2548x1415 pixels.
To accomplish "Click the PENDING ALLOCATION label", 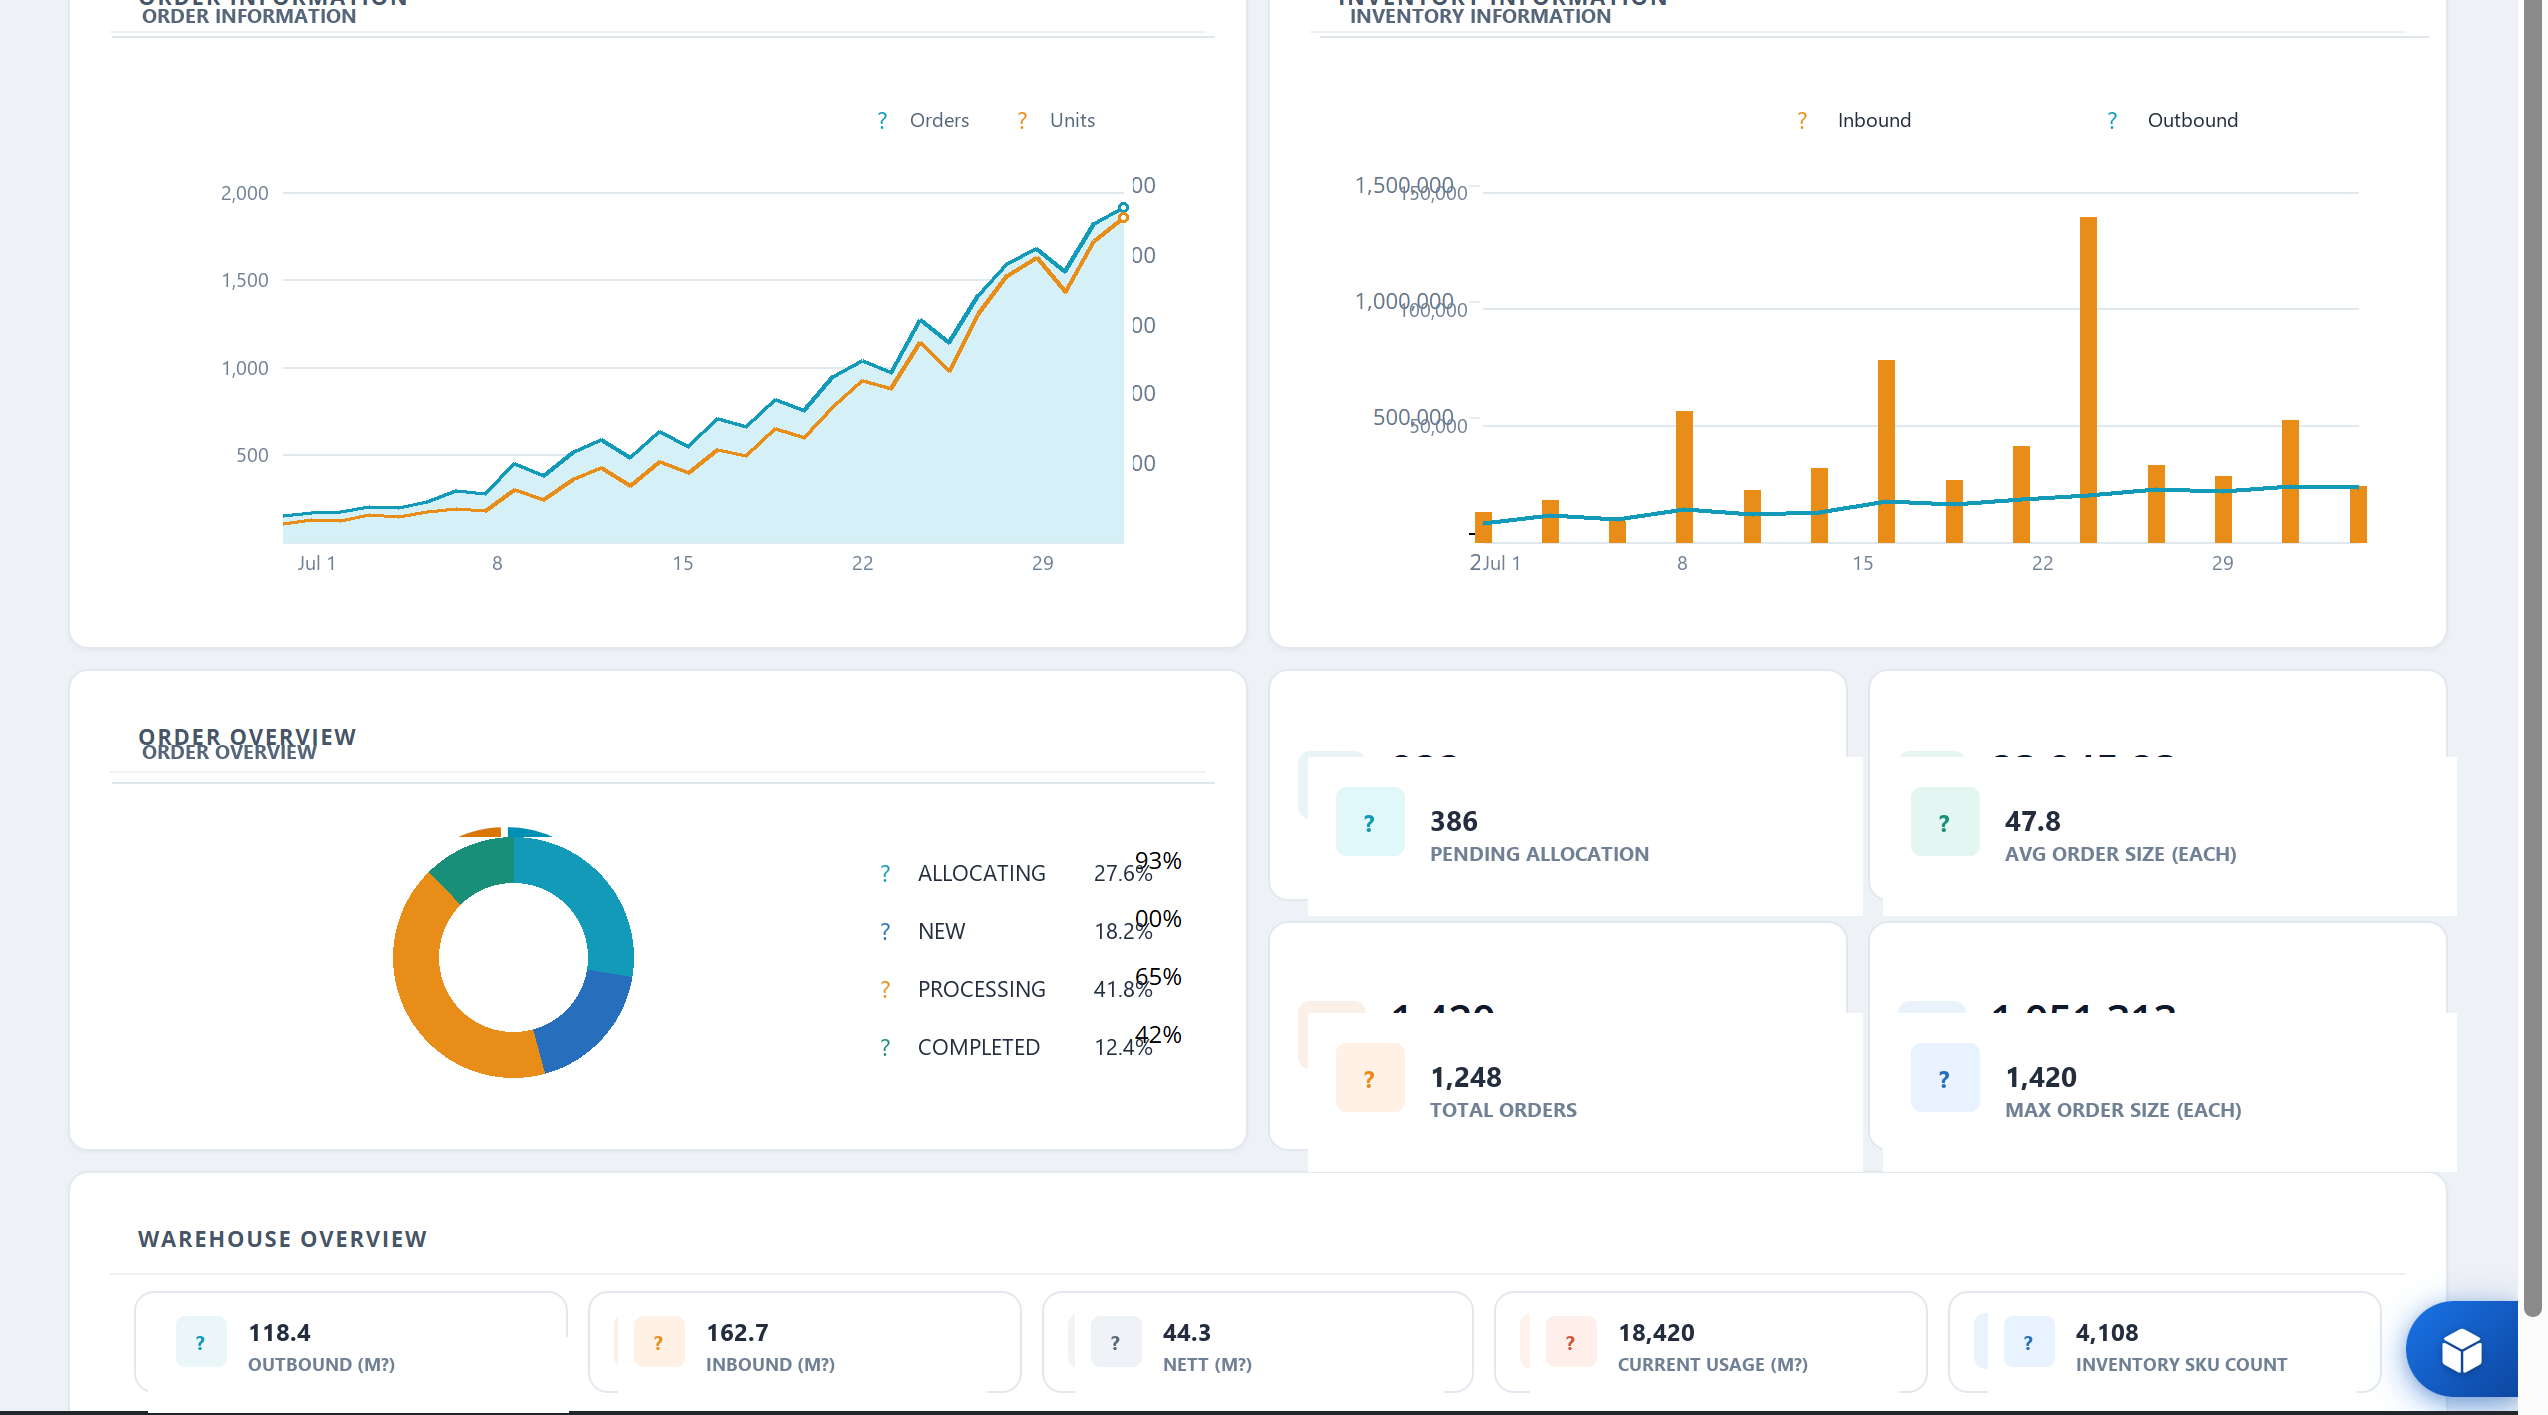I will pyautogui.click(x=1539, y=854).
